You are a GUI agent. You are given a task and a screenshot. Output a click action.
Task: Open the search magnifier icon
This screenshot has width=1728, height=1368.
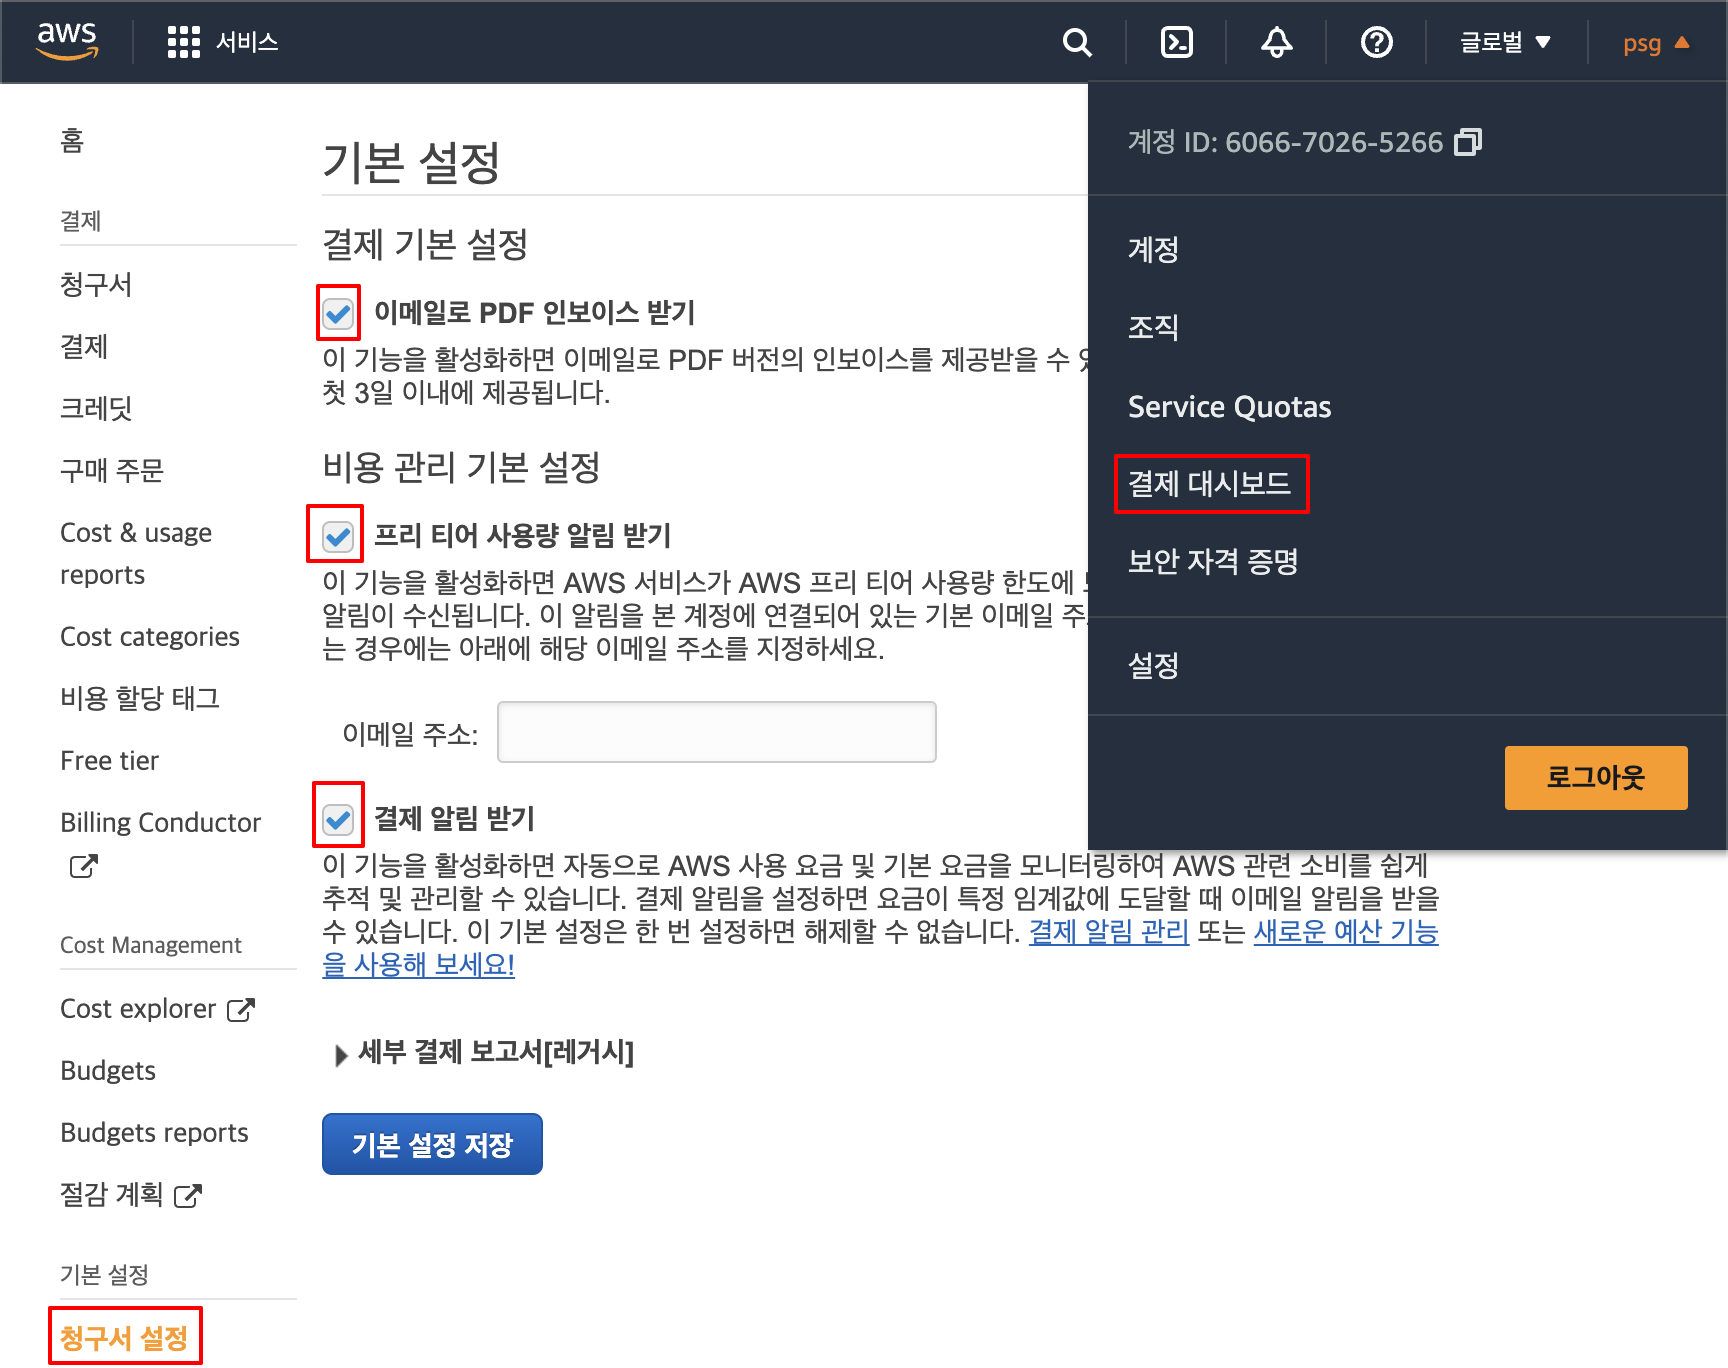pyautogui.click(x=1077, y=42)
